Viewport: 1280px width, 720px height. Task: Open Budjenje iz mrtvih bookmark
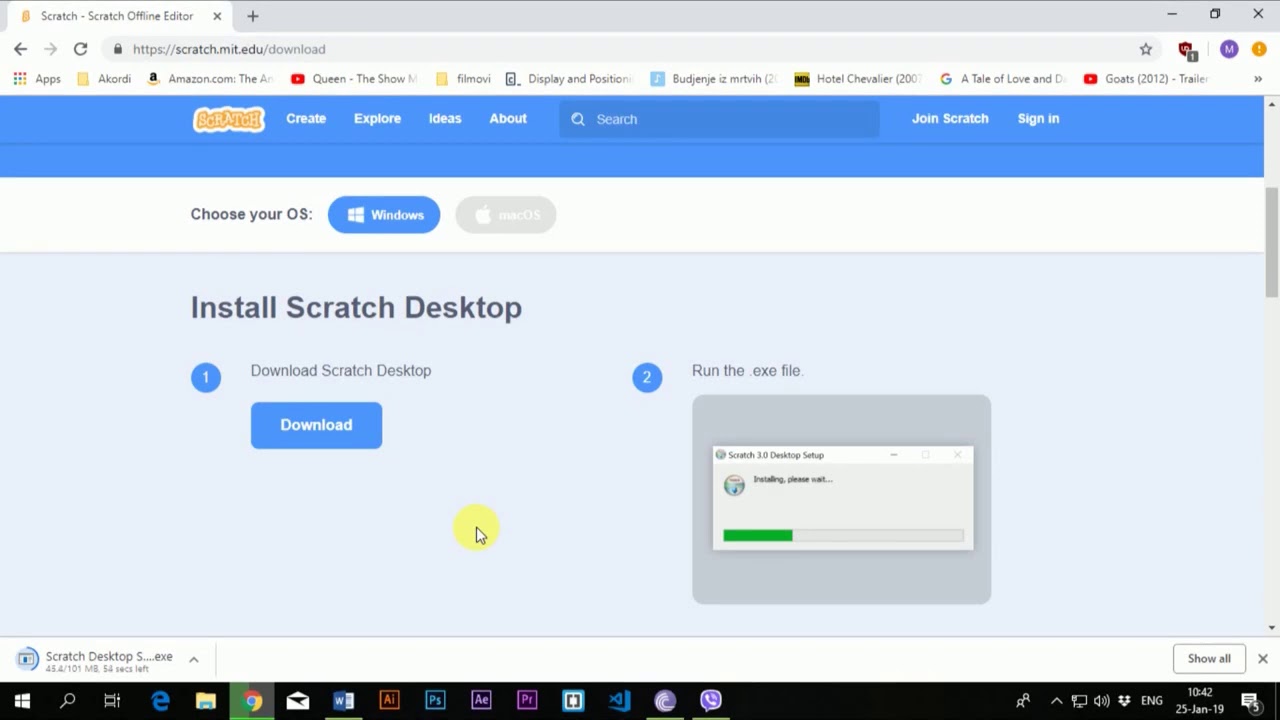click(713, 79)
